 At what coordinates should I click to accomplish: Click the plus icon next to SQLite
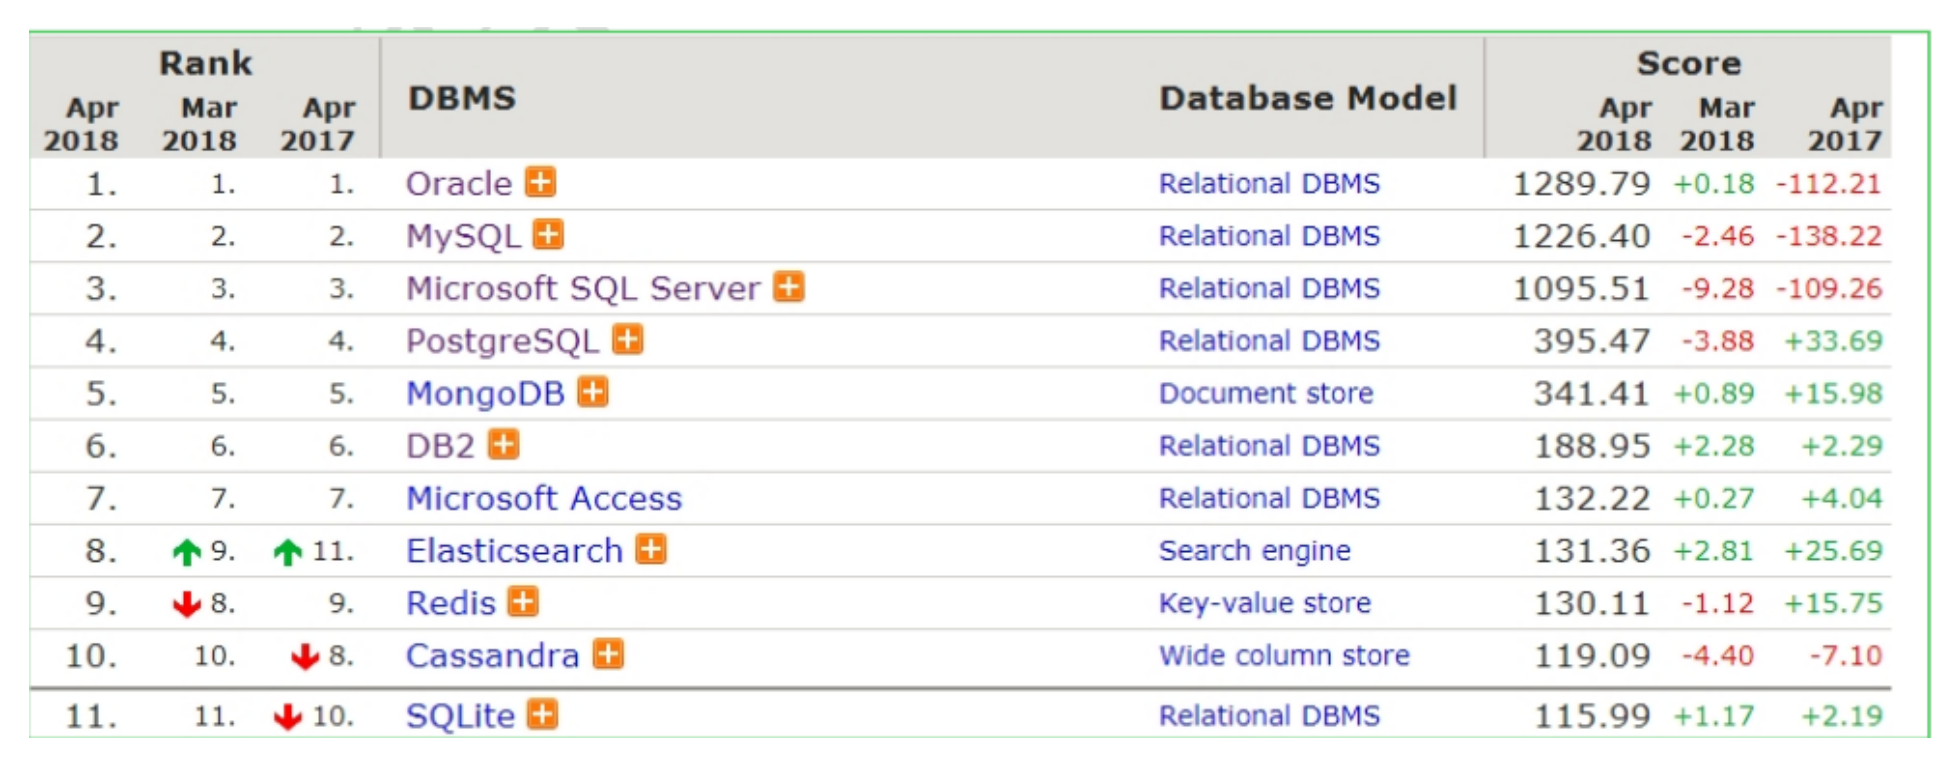point(542,715)
